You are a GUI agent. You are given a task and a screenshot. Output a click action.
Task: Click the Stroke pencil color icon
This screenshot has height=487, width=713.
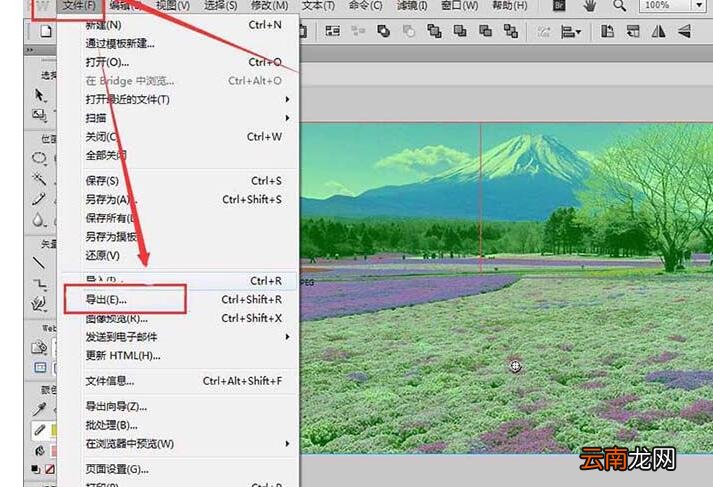tap(40, 430)
